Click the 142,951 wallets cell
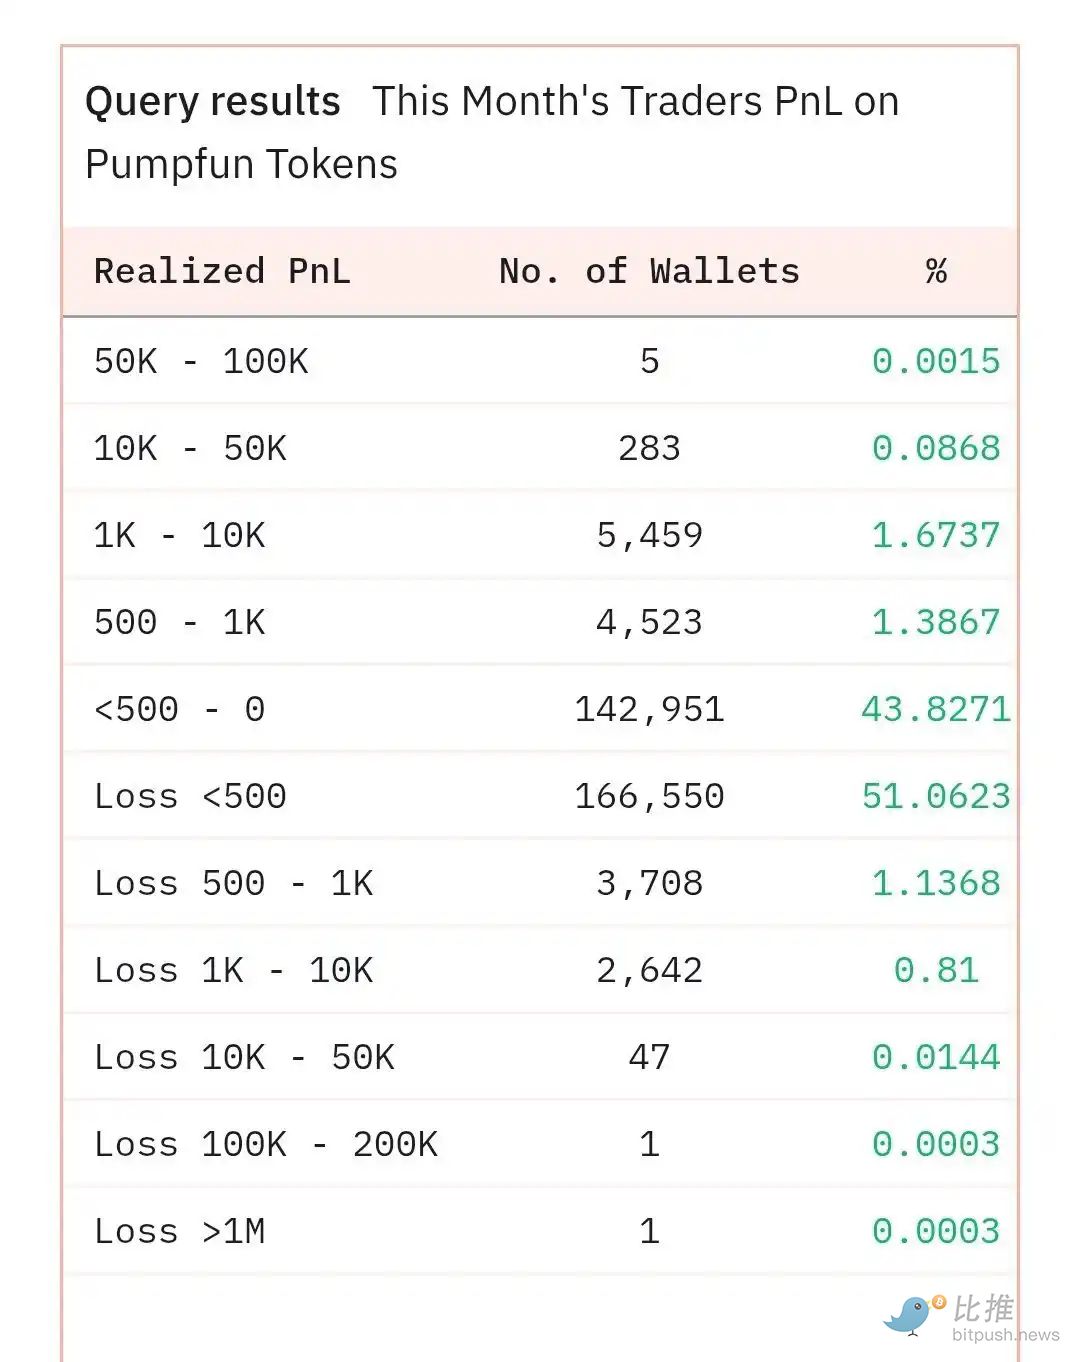This screenshot has height=1362, width=1080. click(649, 709)
